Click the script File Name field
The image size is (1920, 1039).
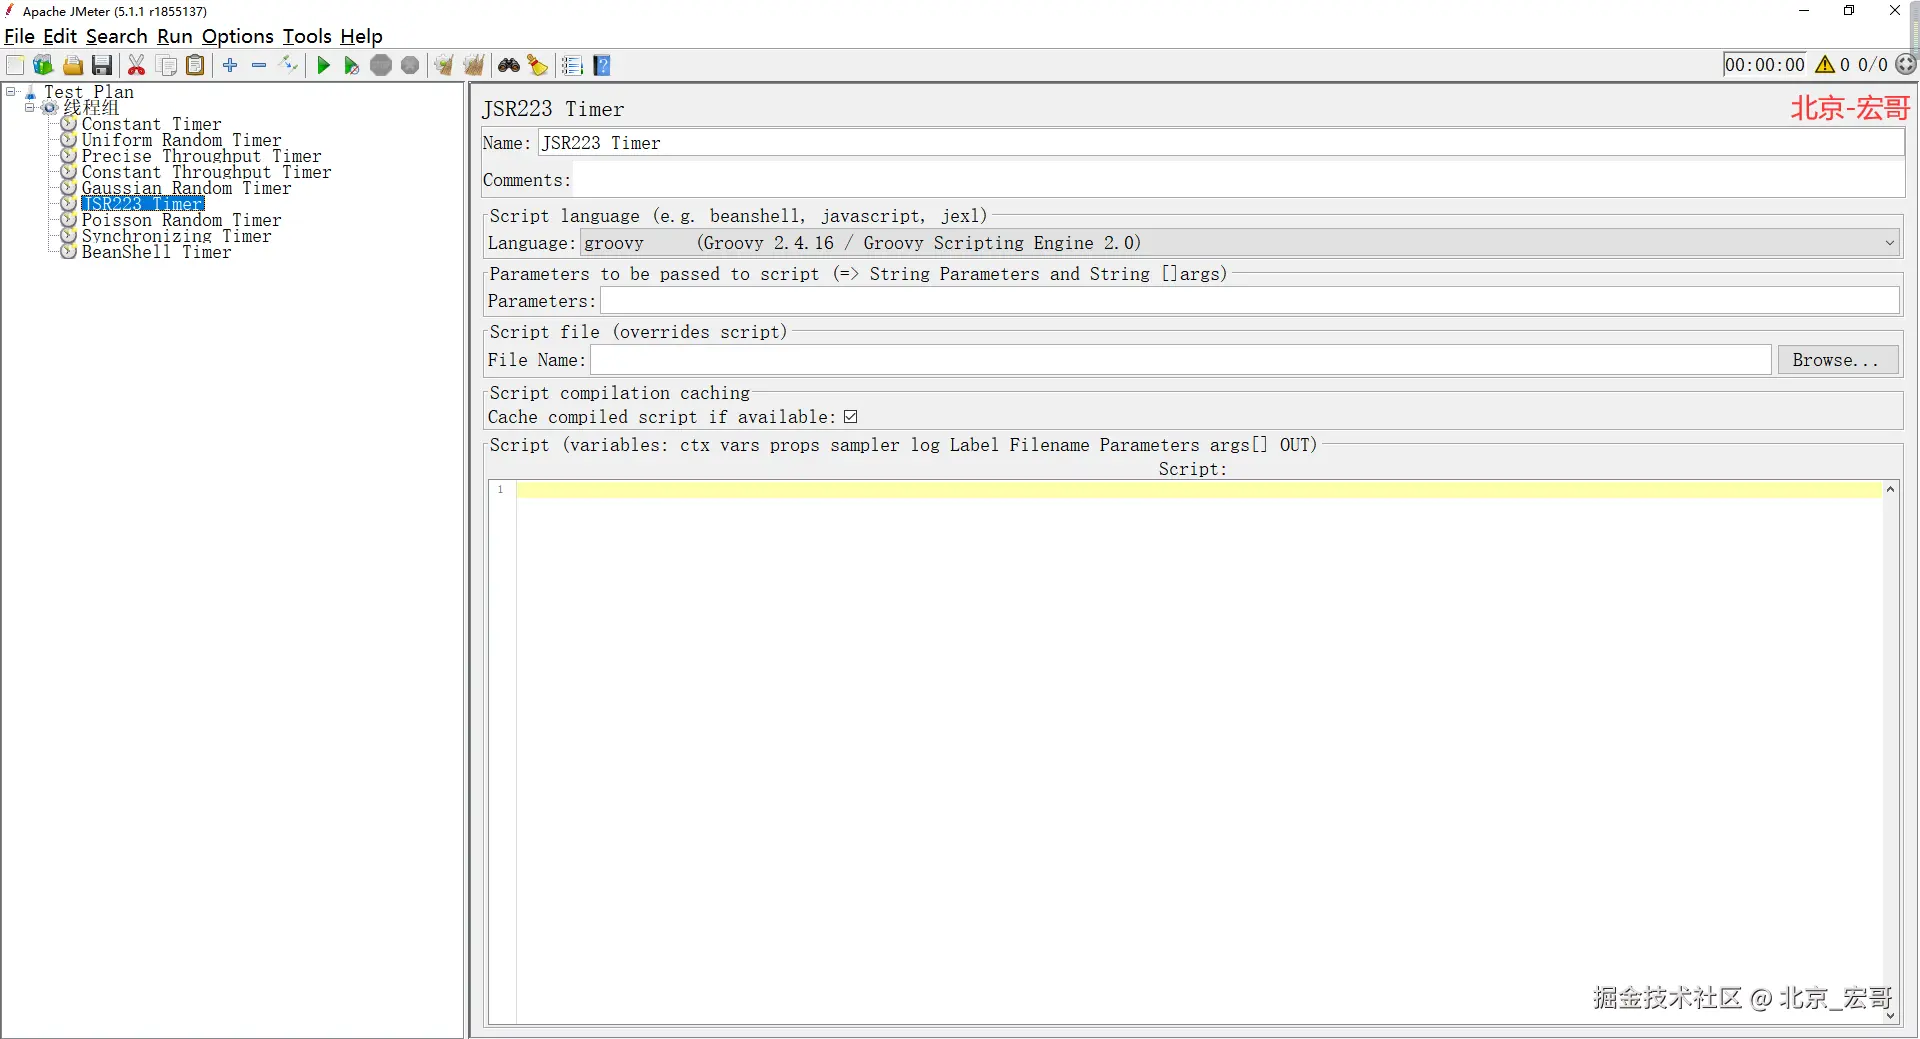[1180, 360]
